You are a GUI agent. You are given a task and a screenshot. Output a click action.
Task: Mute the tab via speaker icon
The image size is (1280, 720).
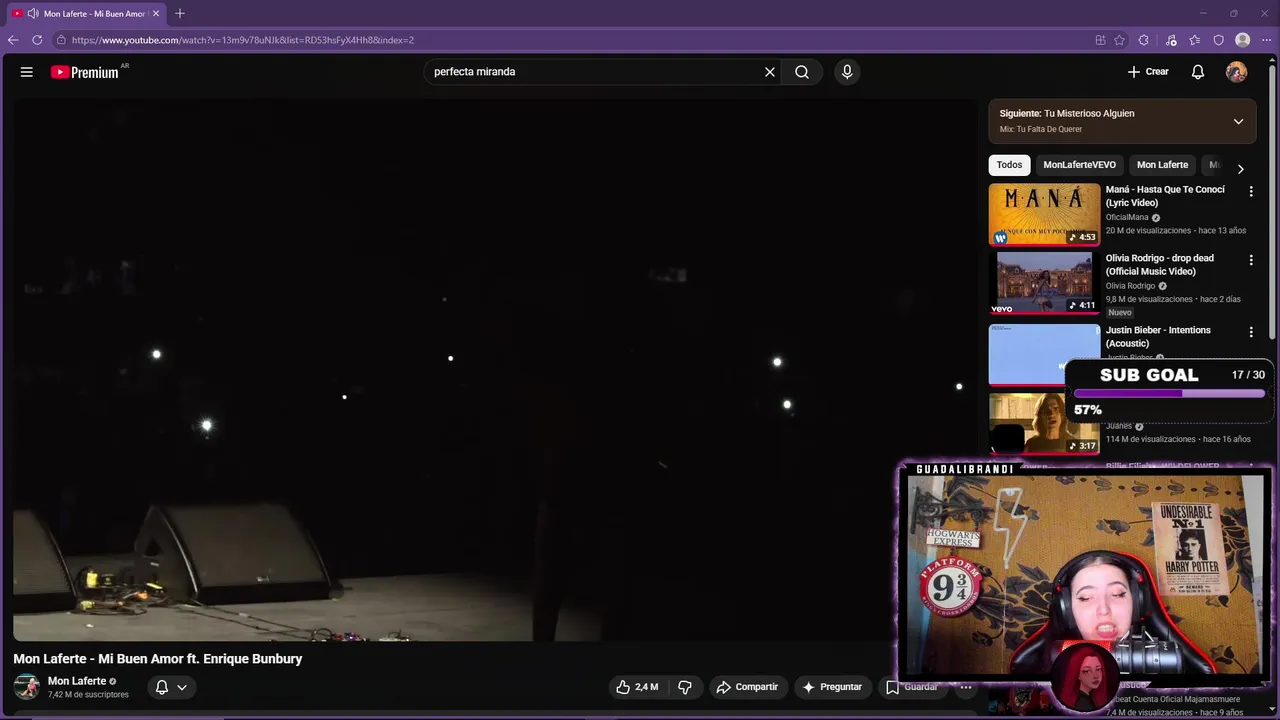[33, 14]
